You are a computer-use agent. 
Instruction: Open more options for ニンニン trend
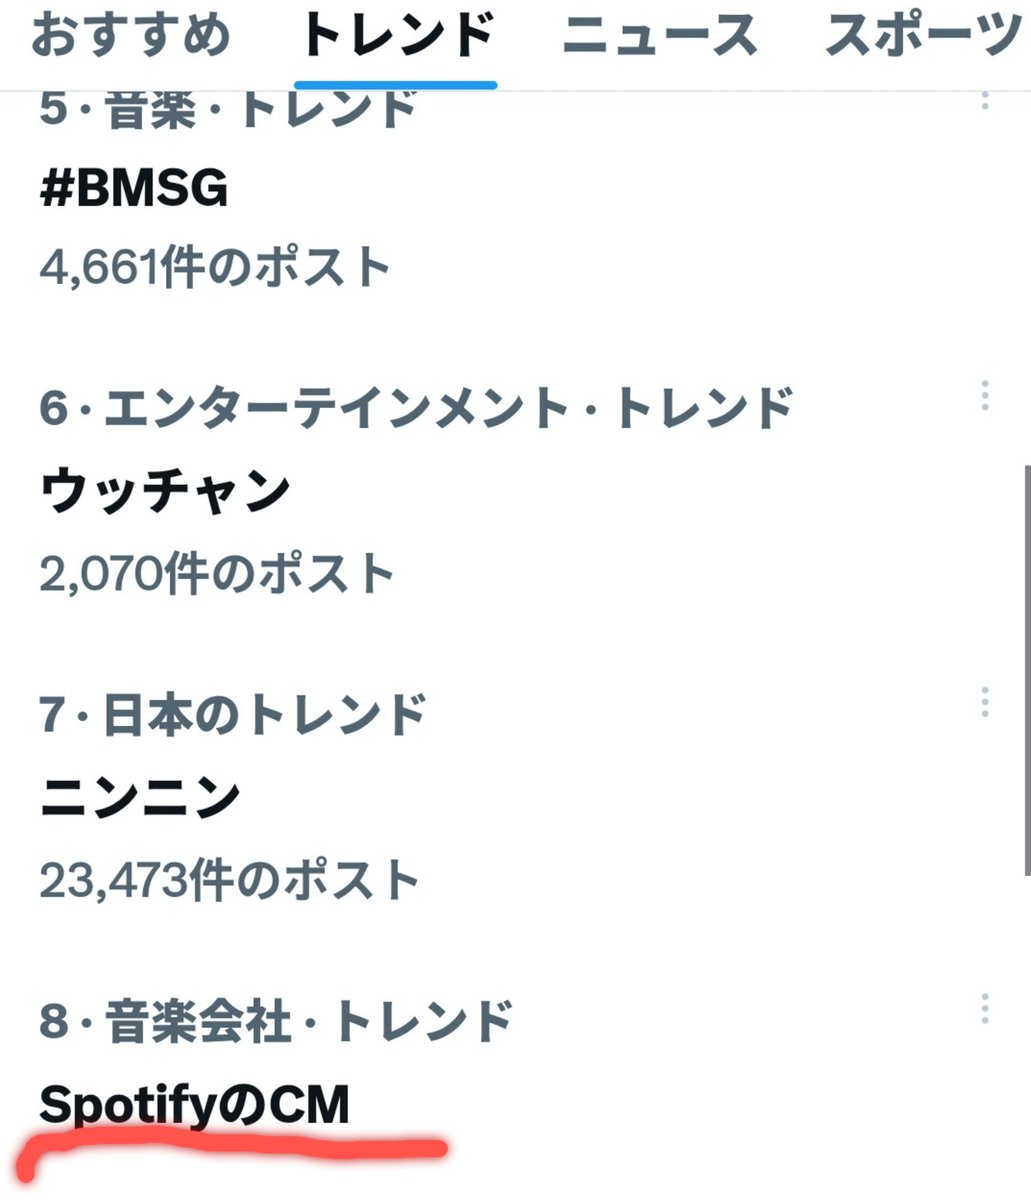pos(985,702)
